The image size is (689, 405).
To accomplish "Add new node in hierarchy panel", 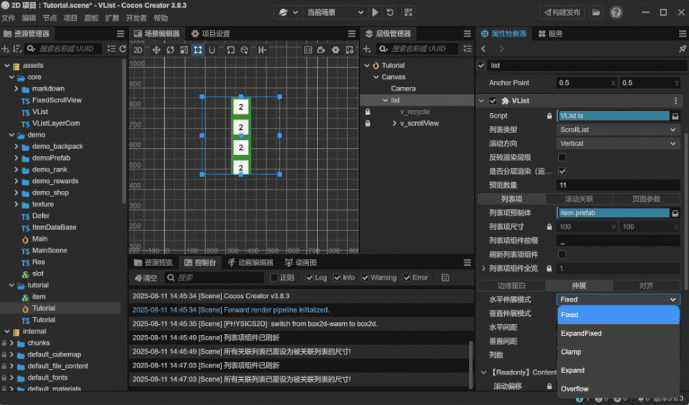I will point(367,49).
